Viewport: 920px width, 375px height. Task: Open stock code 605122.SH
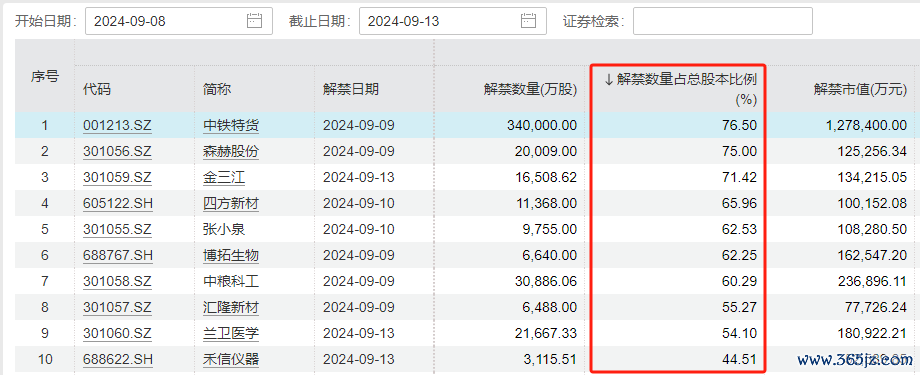117,203
